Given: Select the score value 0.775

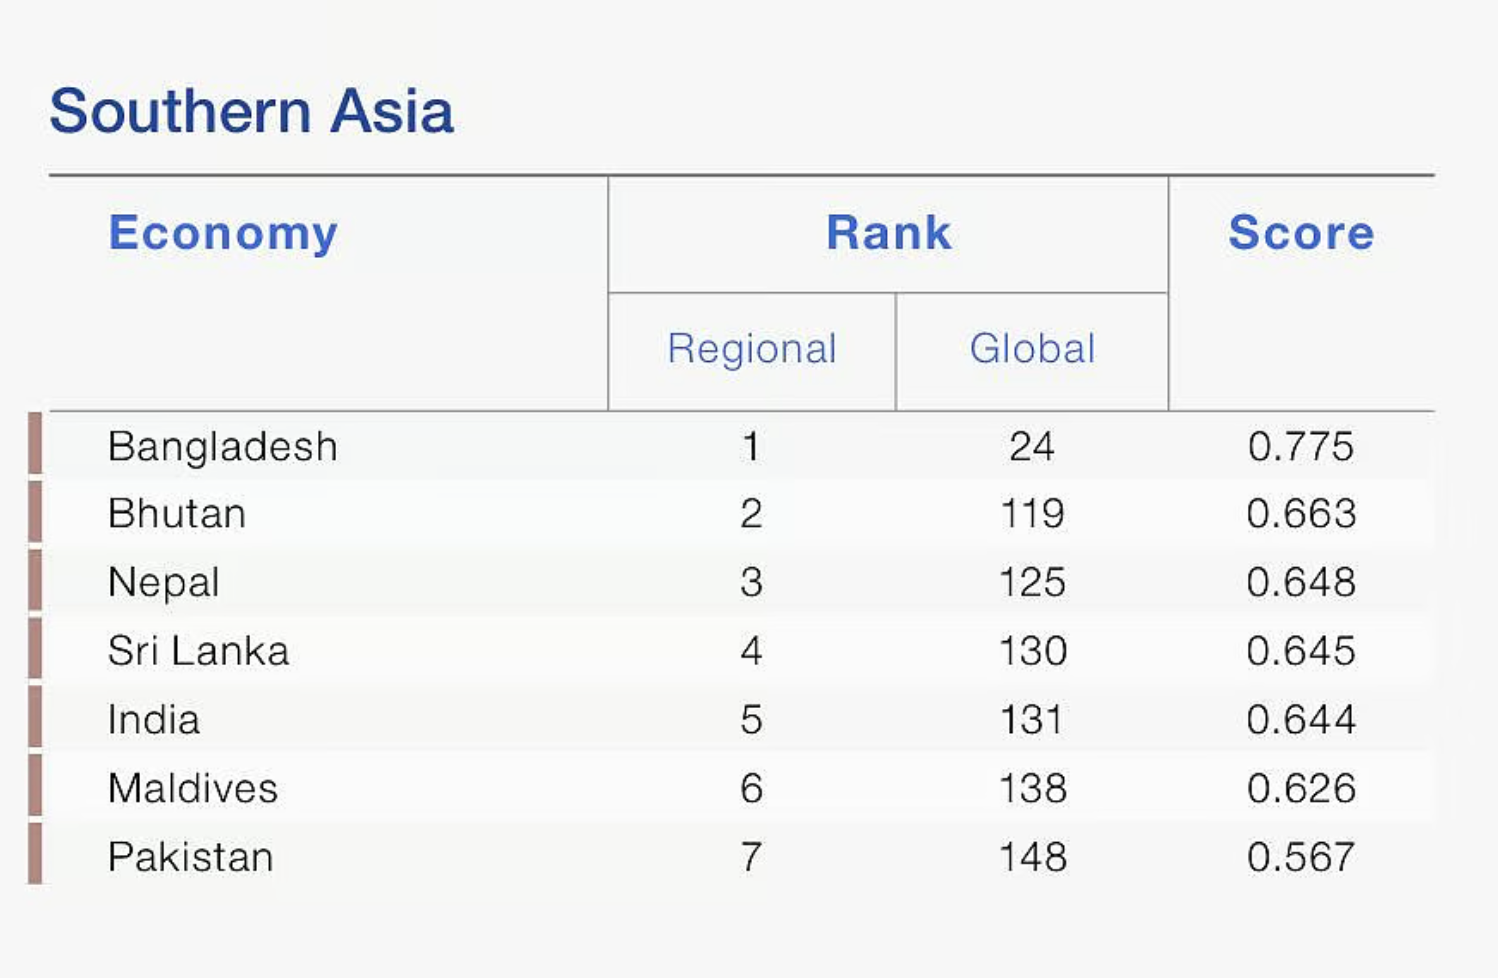Looking at the screenshot, I should [1301, 446].
